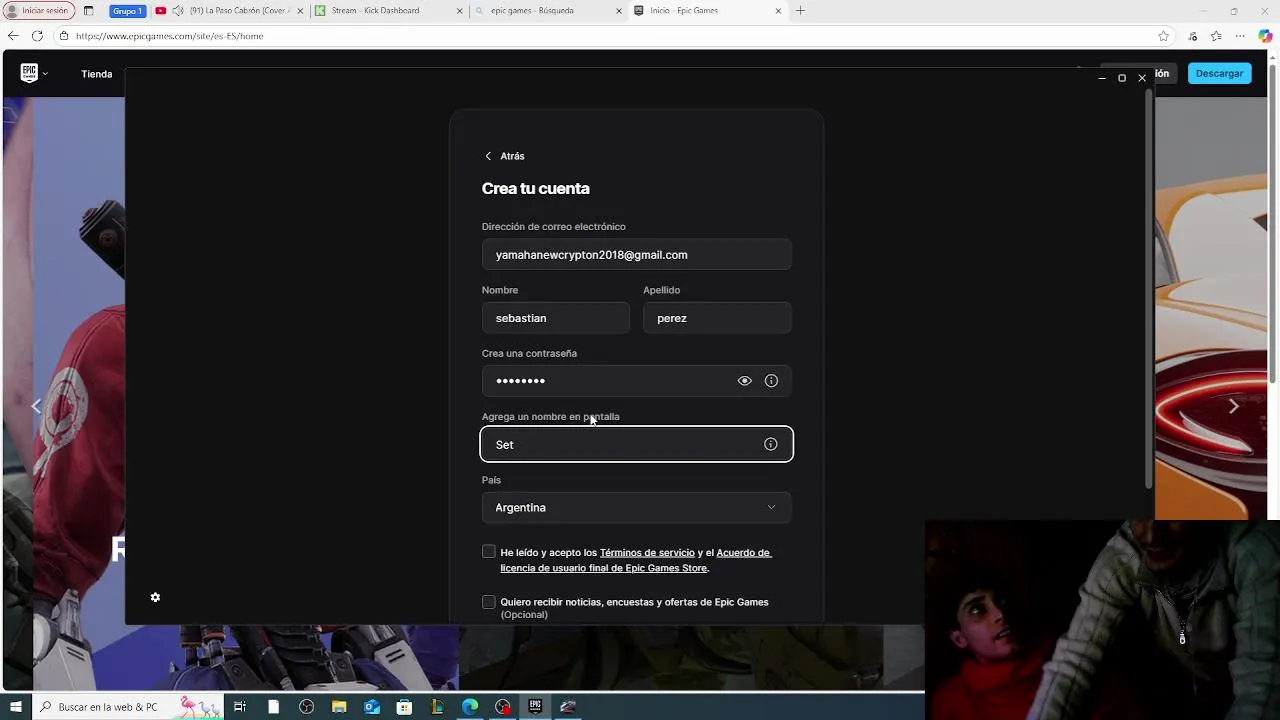1280x720 pixels.
Task: Open League of Legends taskbar icon
Action: click(x=437, y=707)
